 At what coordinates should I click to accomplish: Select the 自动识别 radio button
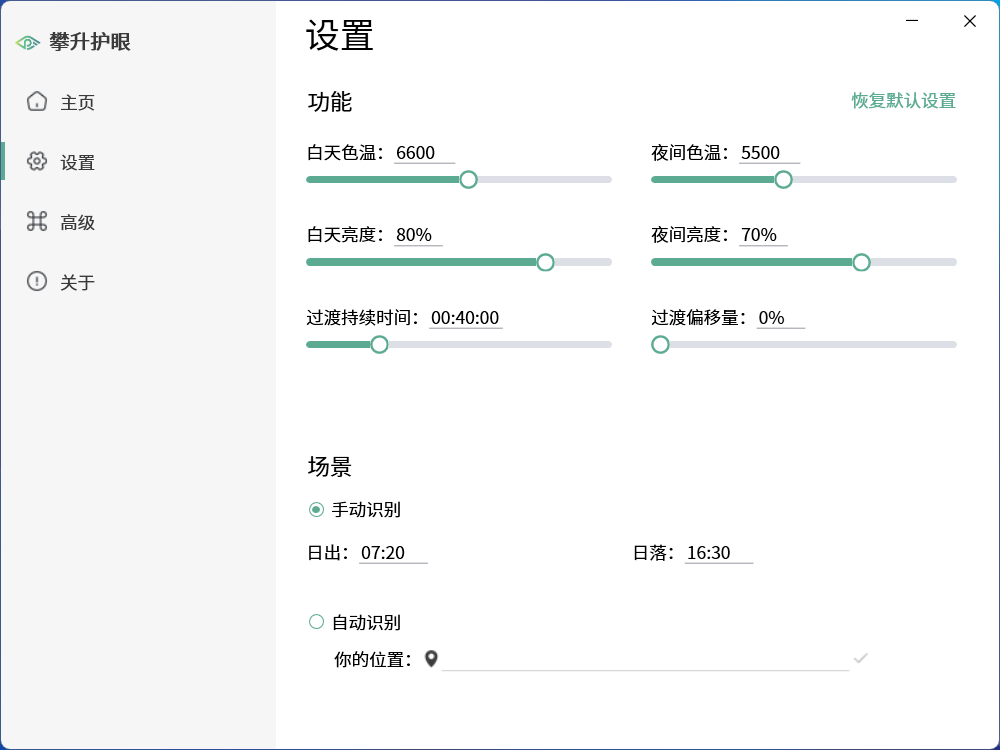coord(317,622)
